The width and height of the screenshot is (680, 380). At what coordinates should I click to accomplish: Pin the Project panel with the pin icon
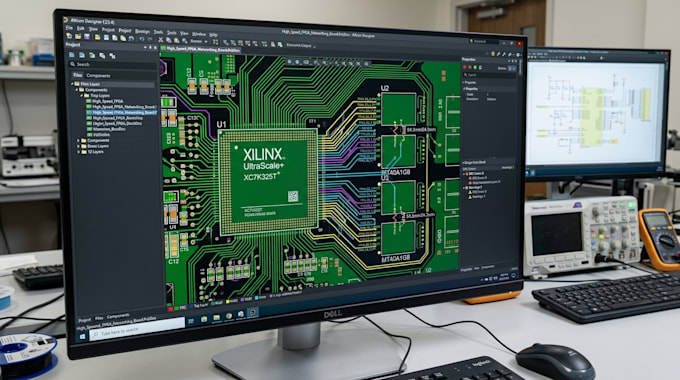(x=150, y=48)
